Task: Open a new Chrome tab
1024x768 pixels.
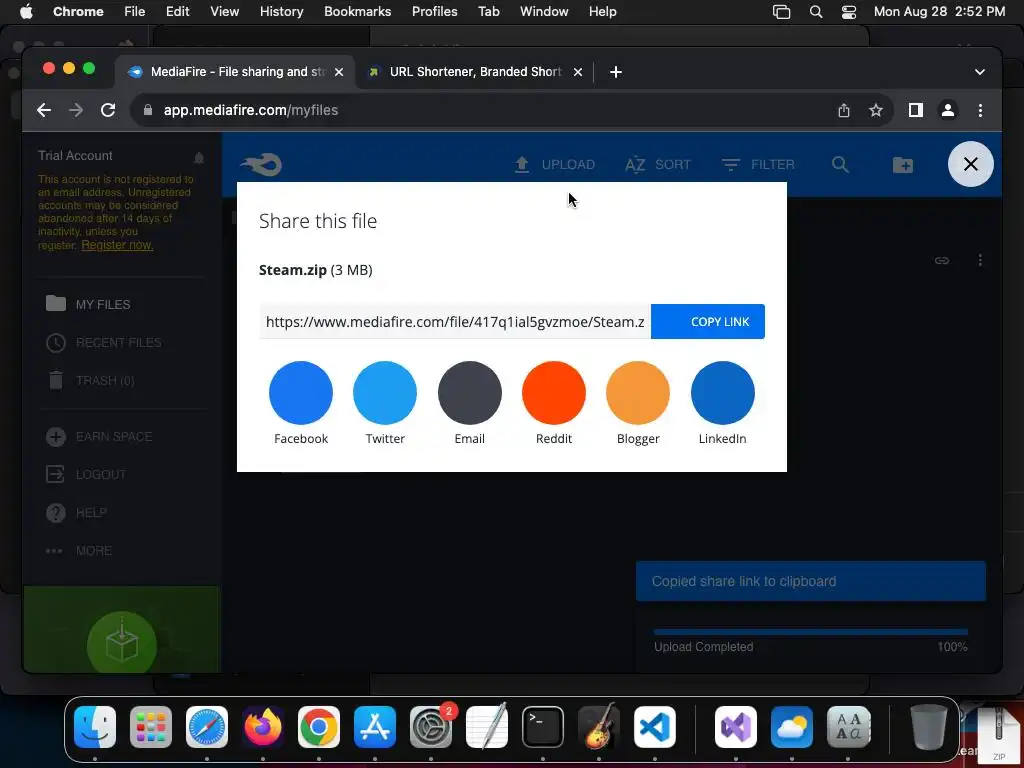Action: 615,72
